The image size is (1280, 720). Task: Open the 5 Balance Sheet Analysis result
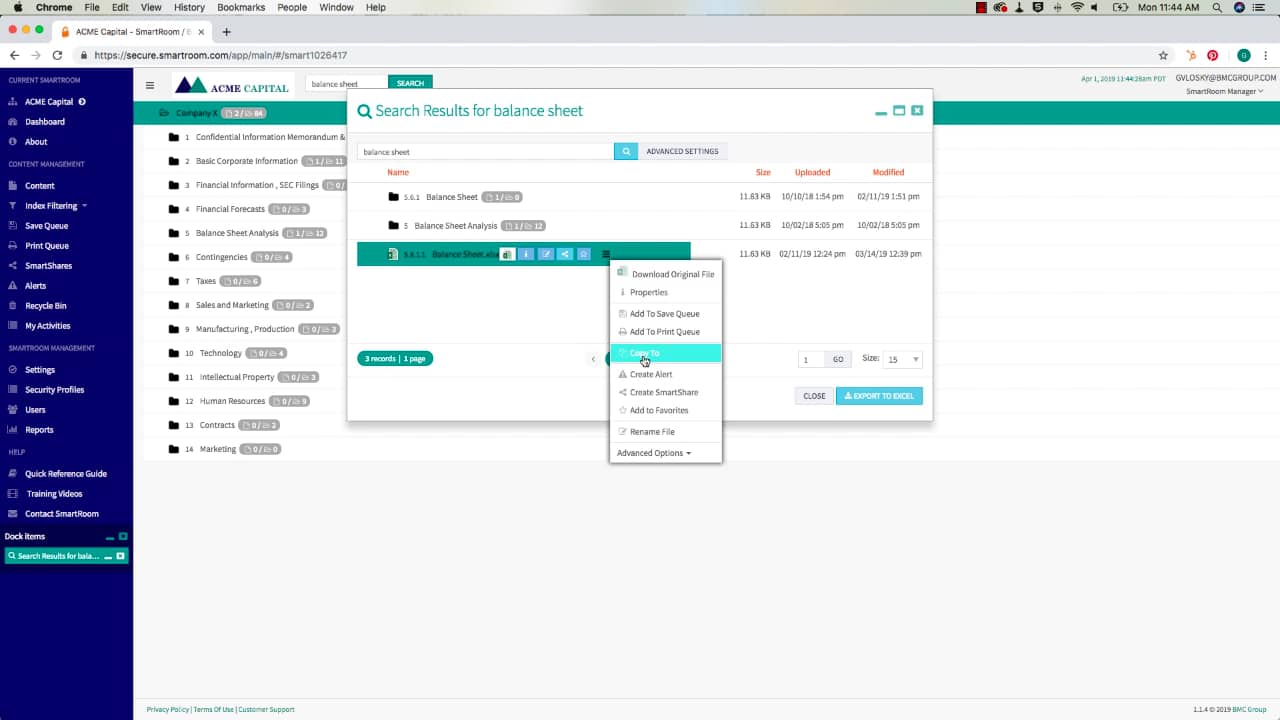click(455, 226)
